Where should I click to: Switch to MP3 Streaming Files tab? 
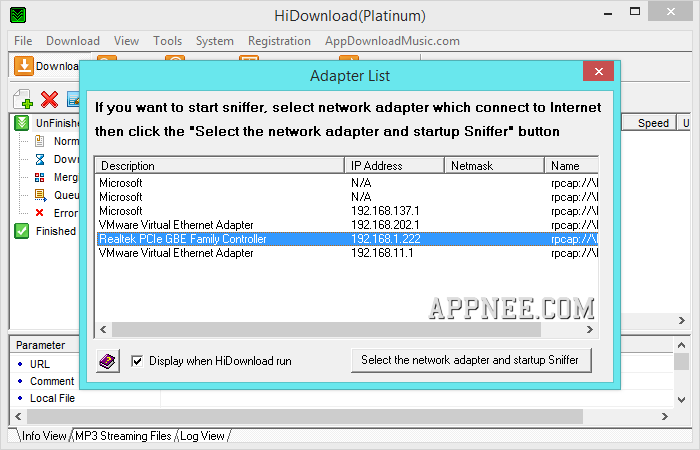pos(123,436)
